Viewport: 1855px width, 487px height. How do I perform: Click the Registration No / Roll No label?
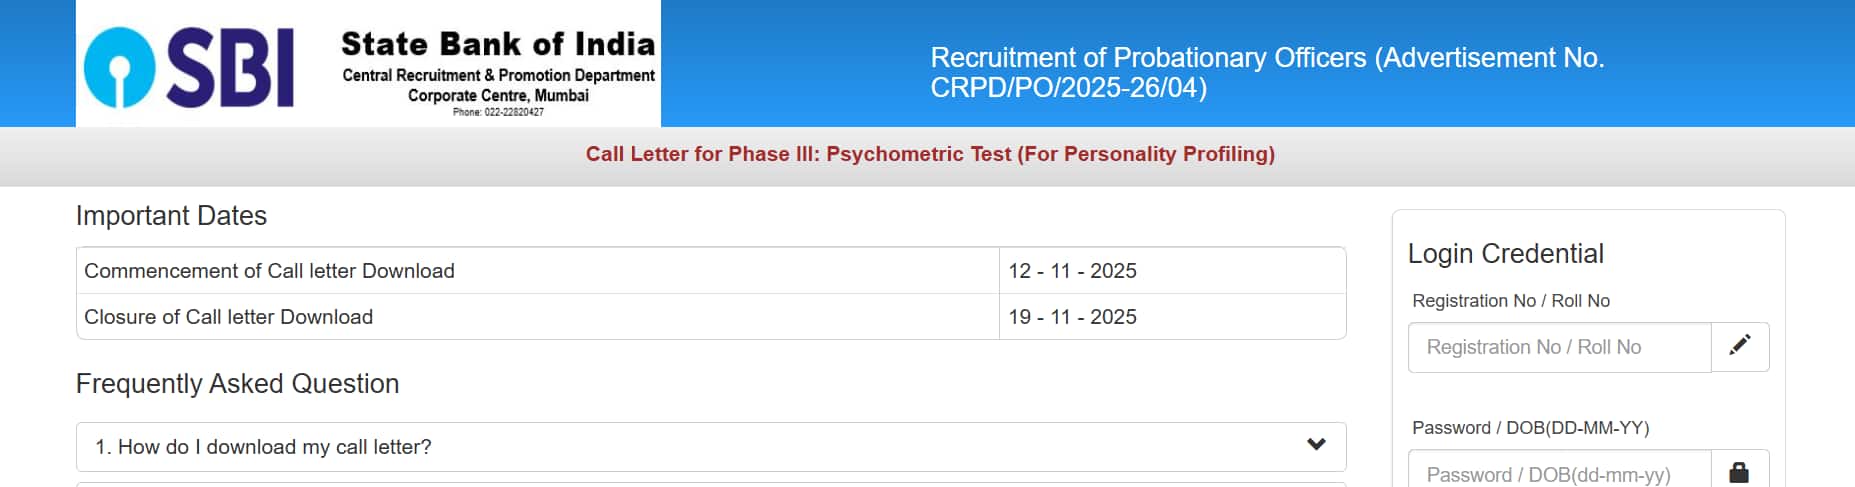click(1510, 301)
